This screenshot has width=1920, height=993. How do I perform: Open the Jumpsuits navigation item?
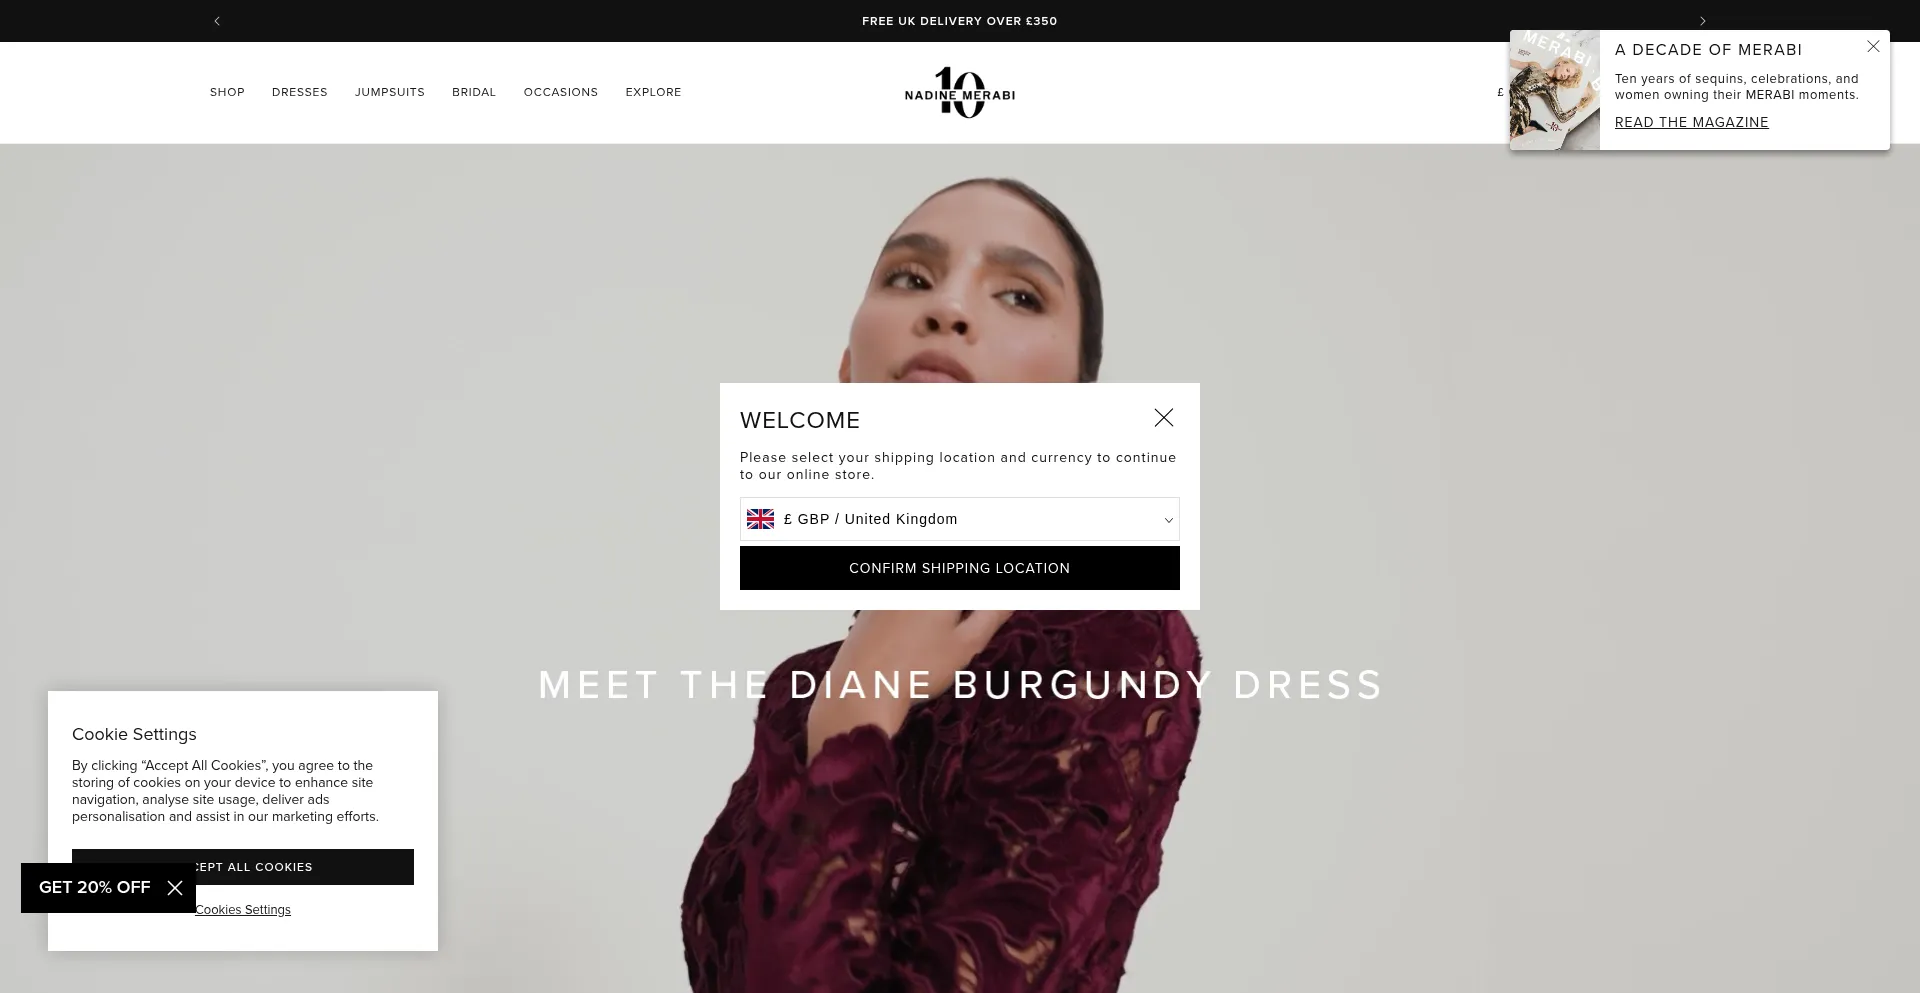pyautogui.click(x=390, y=92)
